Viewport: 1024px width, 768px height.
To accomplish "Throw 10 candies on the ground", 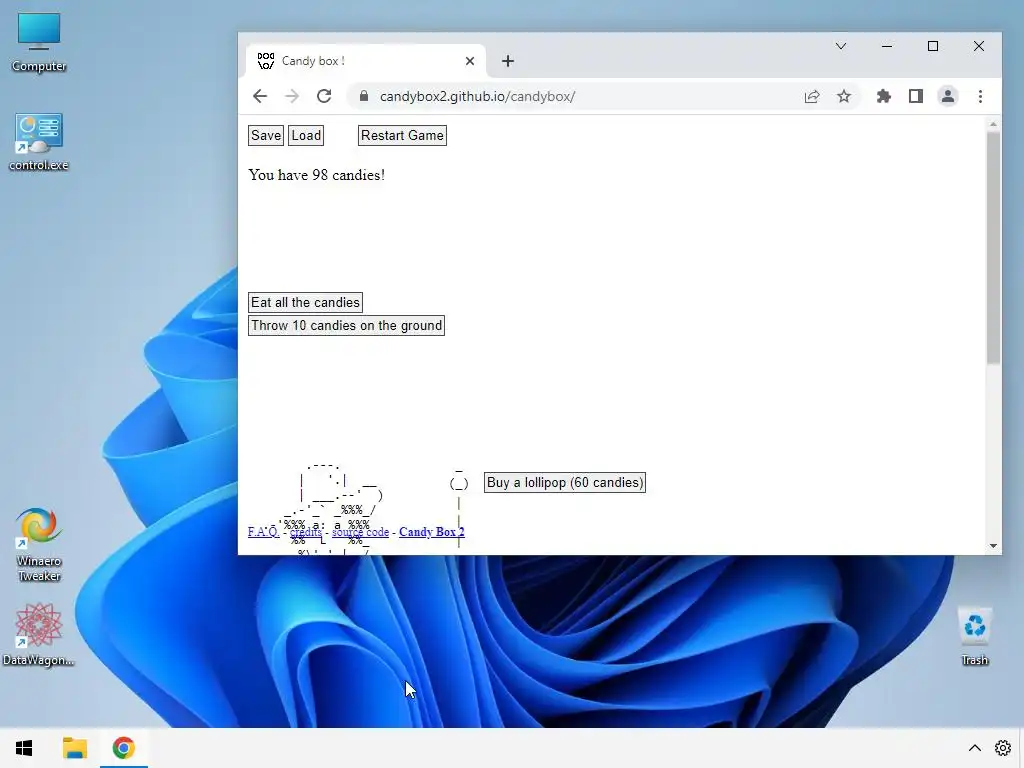I will pyautogui.click(x=346, y=326).
